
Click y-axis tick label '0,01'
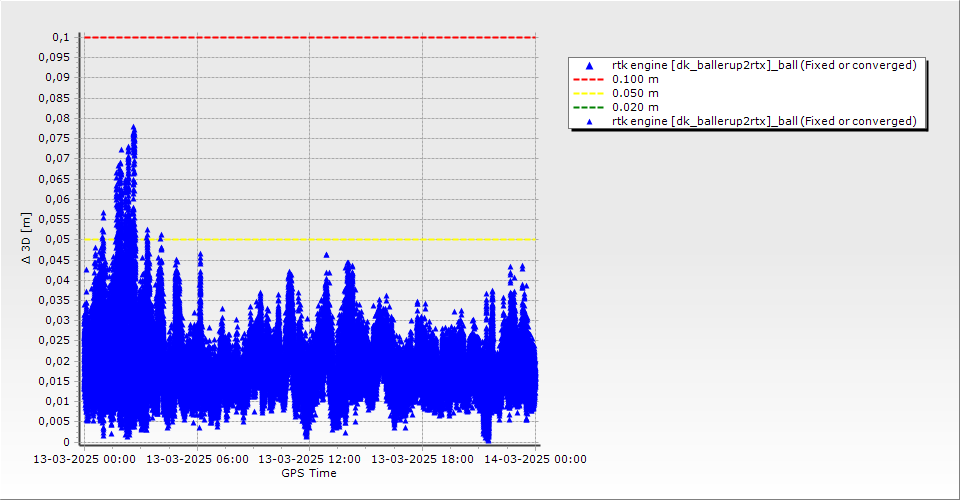coord(58,401)
